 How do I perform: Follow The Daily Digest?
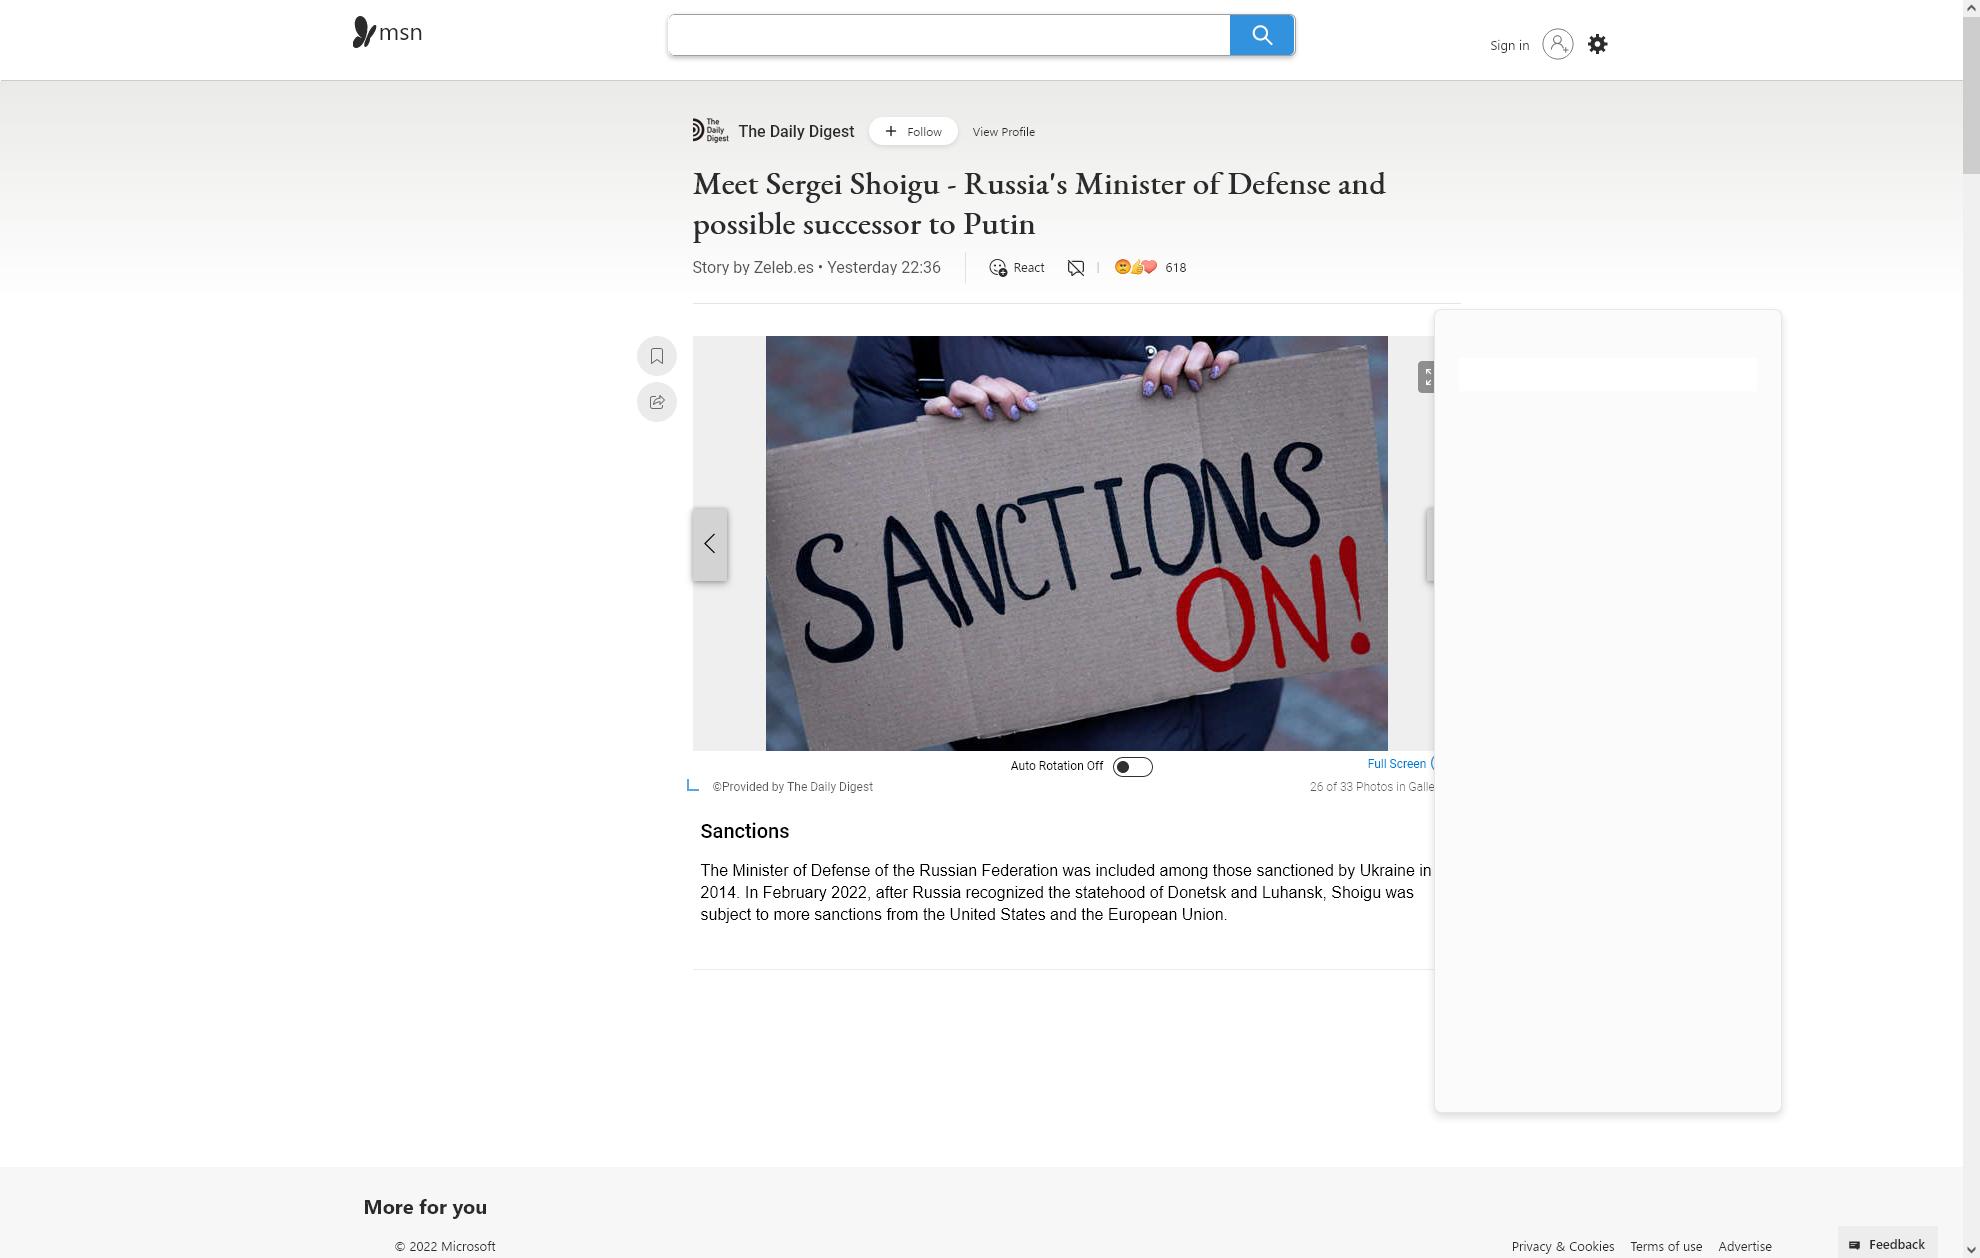(x=911, y=131)
